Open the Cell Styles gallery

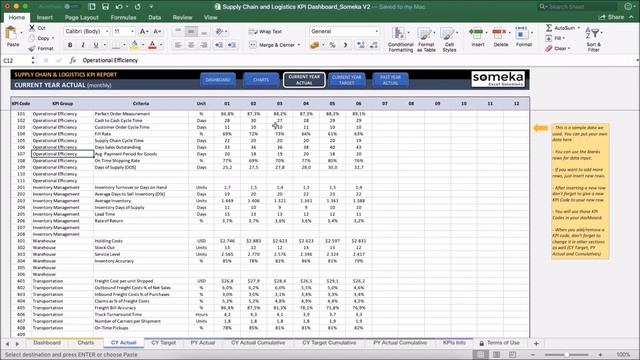point(449,40)
